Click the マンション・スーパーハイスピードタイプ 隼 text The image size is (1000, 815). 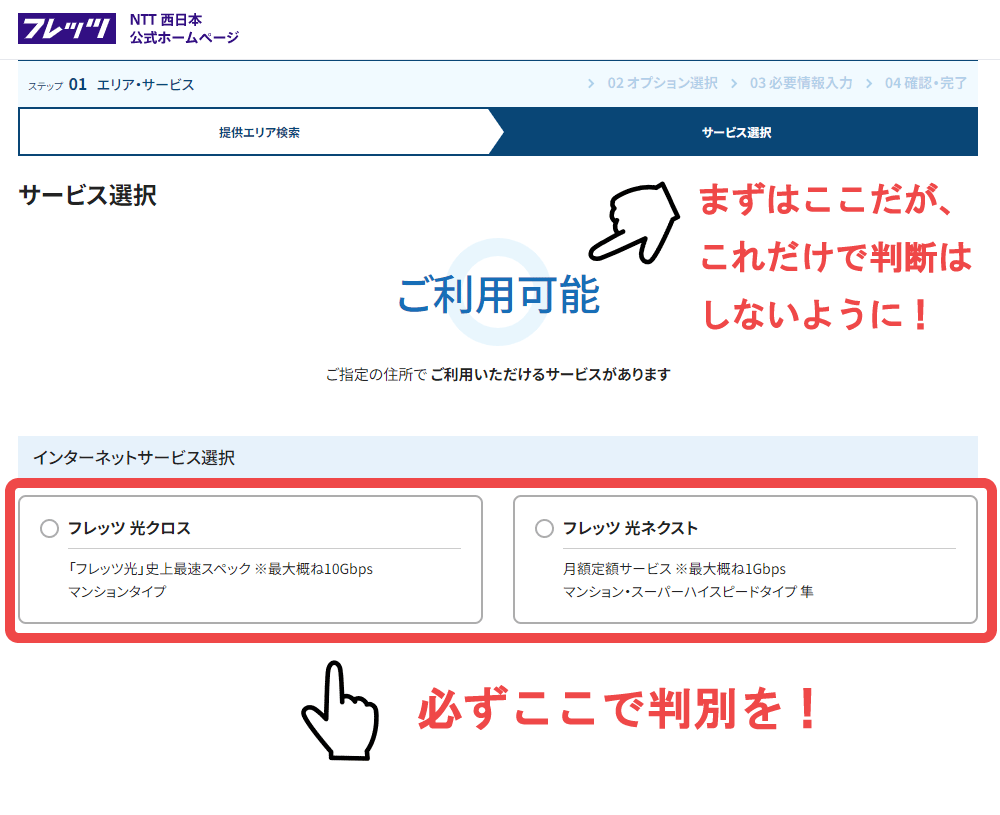coord(688,592)
